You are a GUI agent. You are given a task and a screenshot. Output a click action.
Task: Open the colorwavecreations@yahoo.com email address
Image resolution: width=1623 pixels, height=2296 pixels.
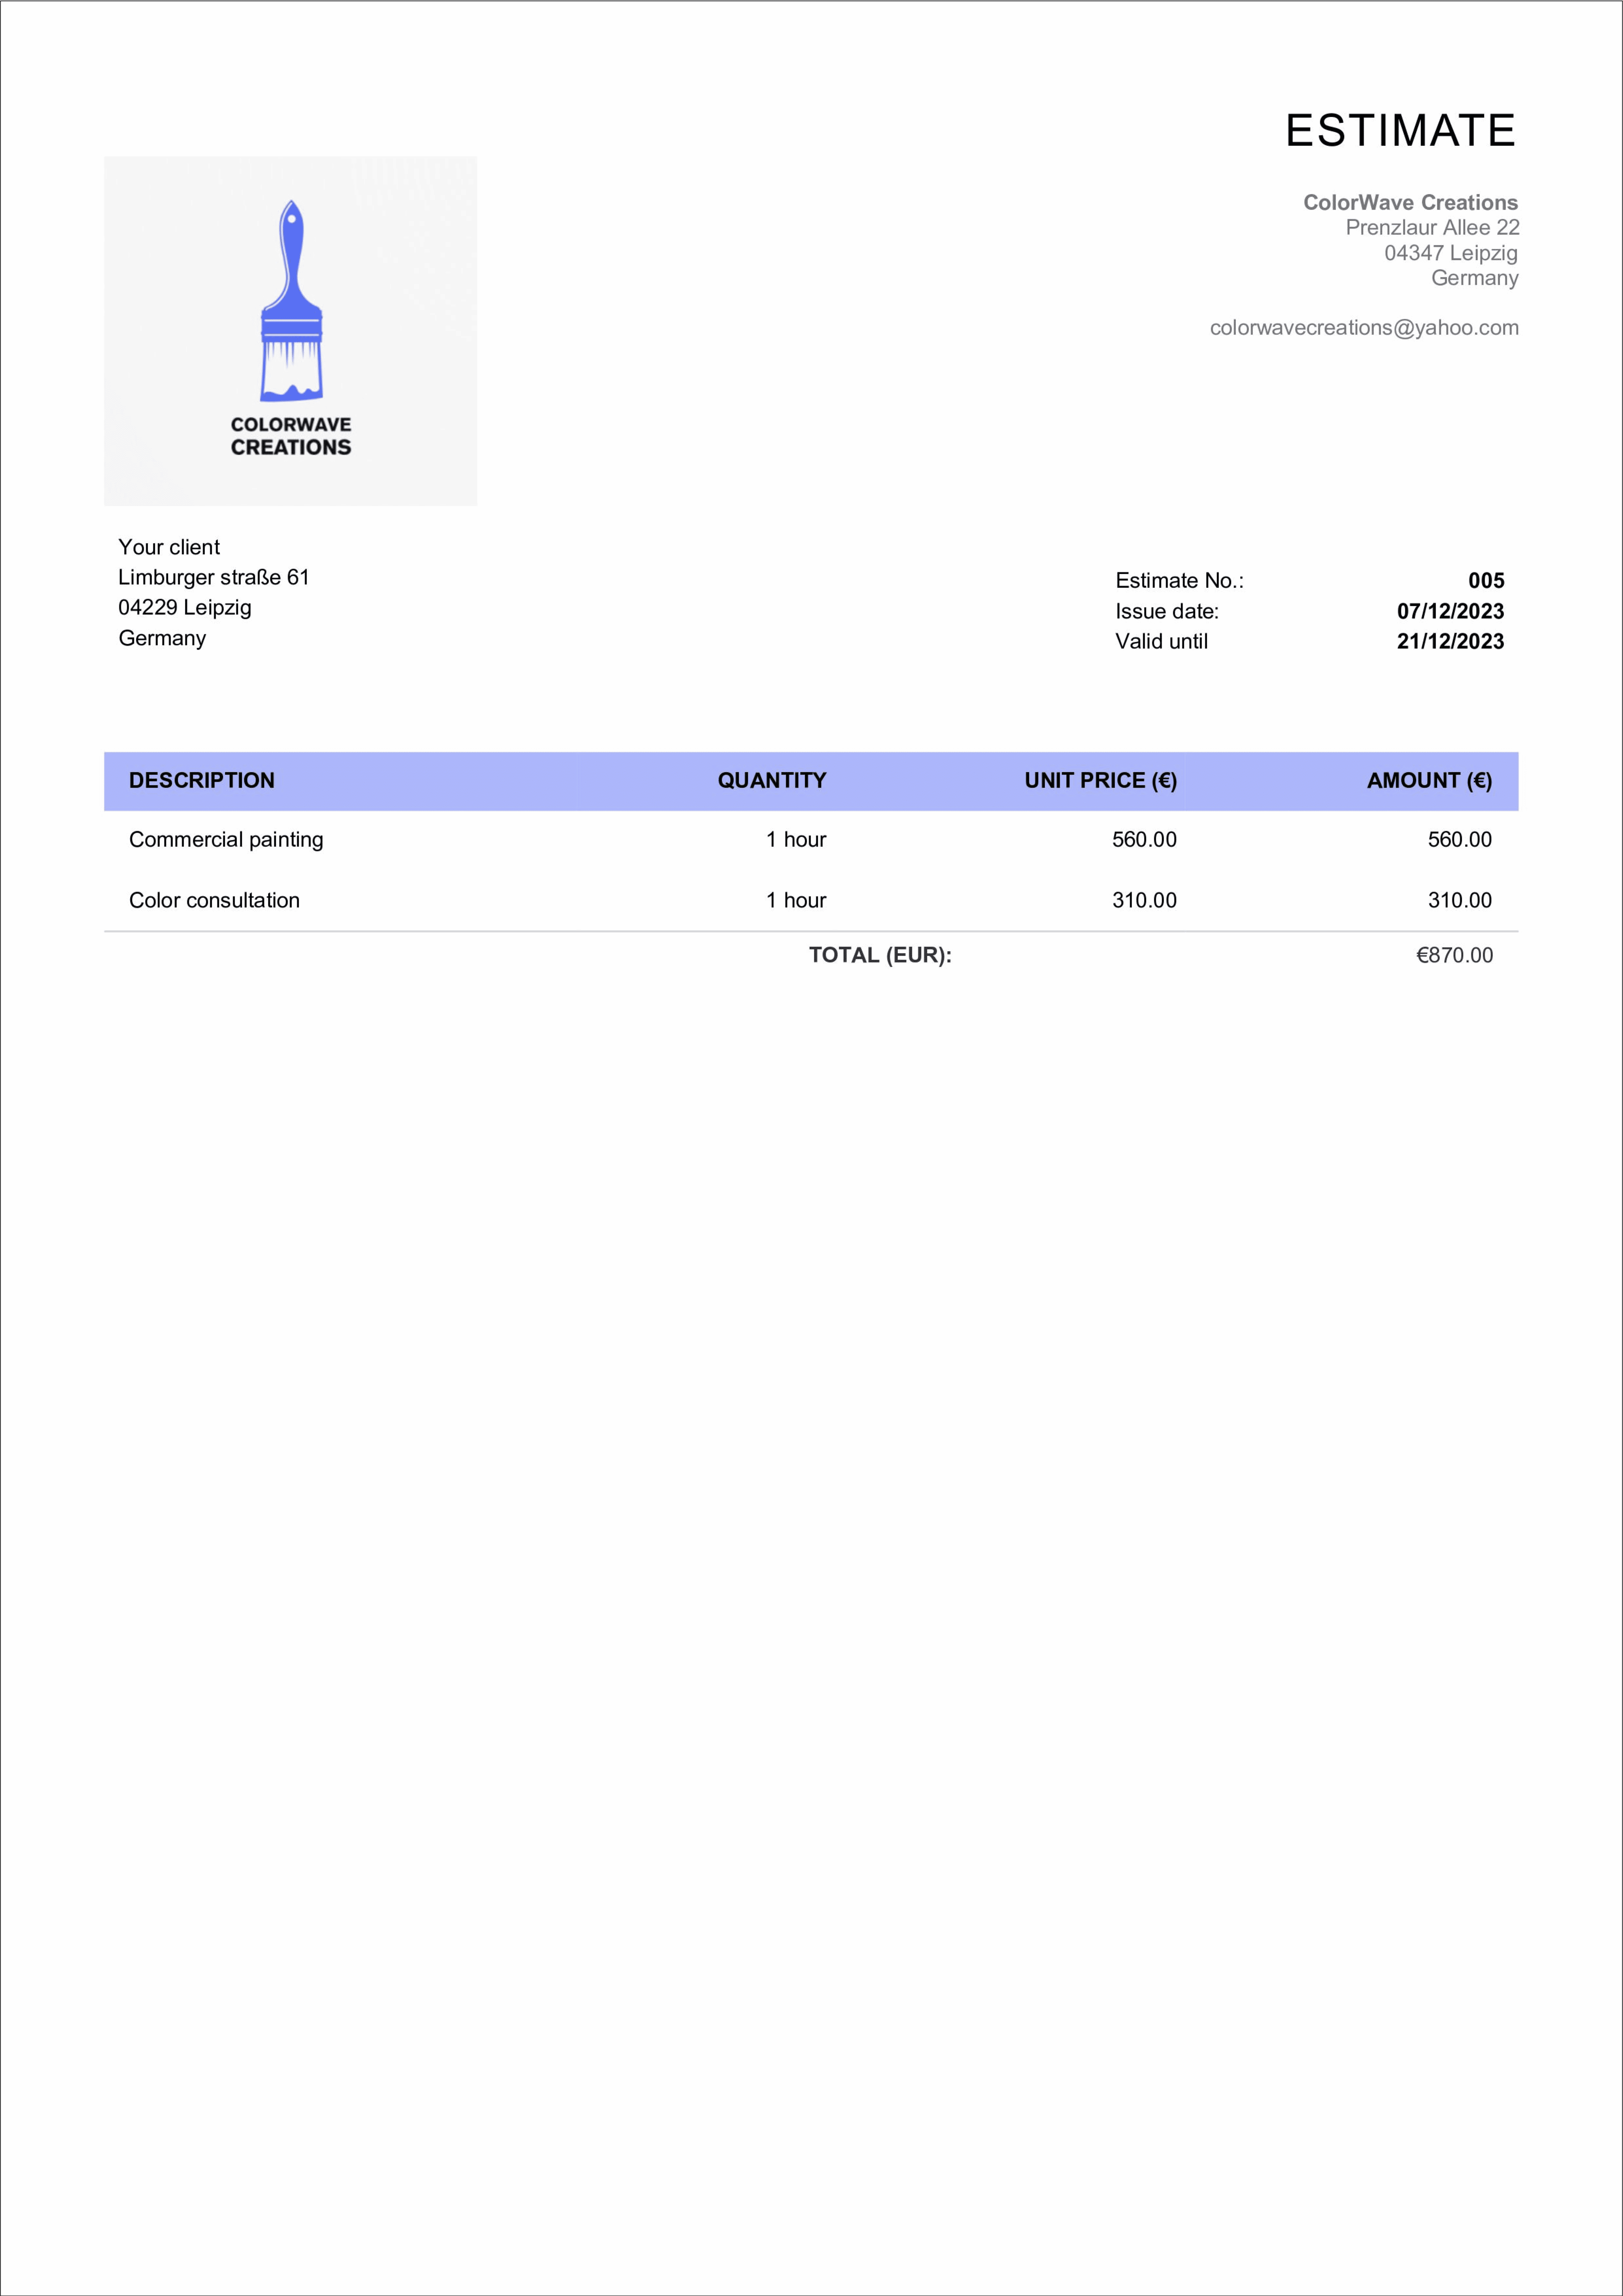point(1364,328)
